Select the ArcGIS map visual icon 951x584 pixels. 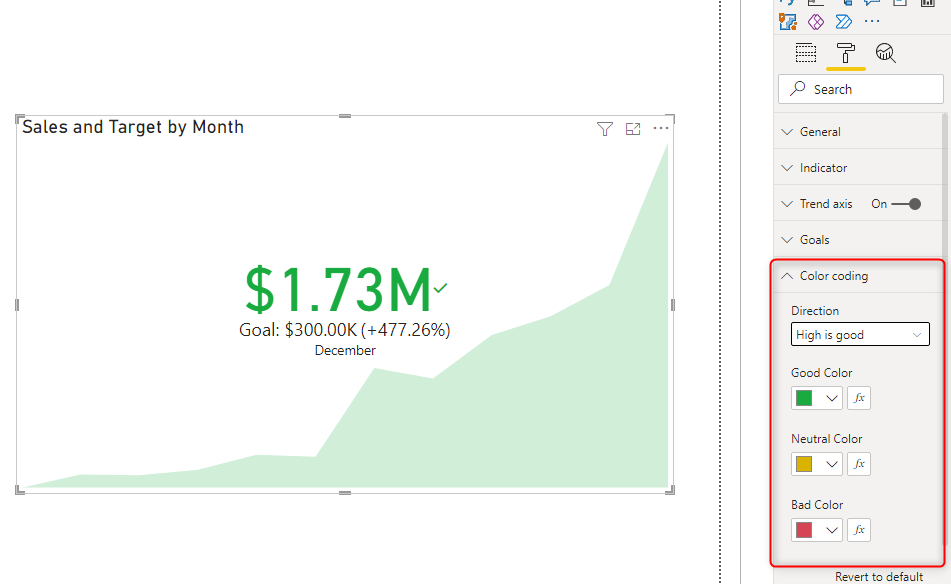click(788, 21)
